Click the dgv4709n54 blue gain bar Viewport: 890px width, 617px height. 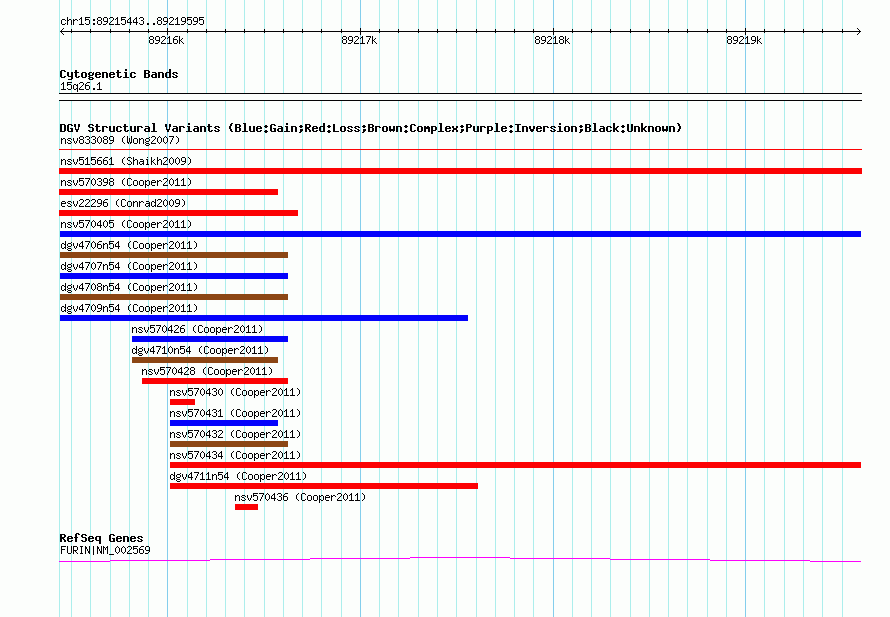[x=263, y=318]
